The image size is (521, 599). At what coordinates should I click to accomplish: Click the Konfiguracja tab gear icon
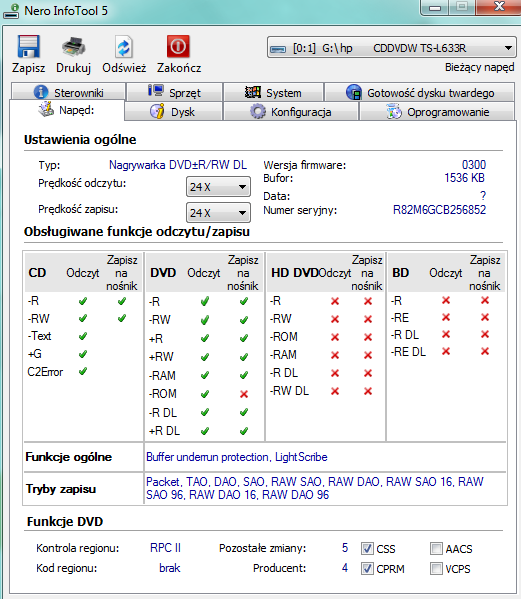click(x=258, y=112)
